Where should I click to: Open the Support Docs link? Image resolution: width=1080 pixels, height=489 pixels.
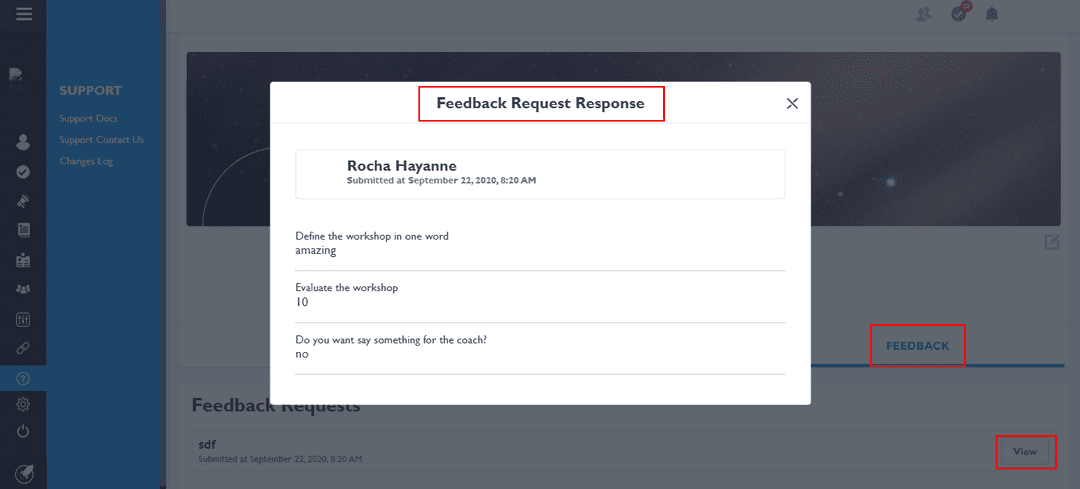click(88, 118)
